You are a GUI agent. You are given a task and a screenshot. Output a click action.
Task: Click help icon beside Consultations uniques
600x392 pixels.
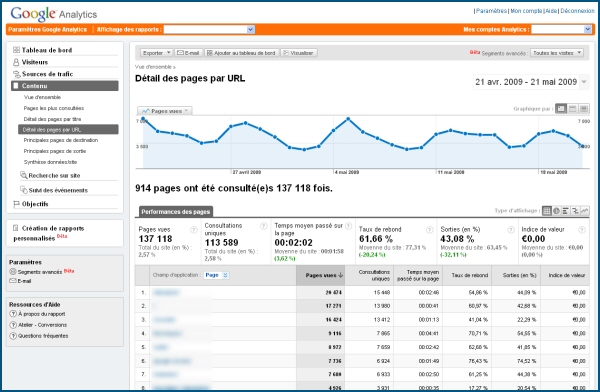[x=264, y=226]
